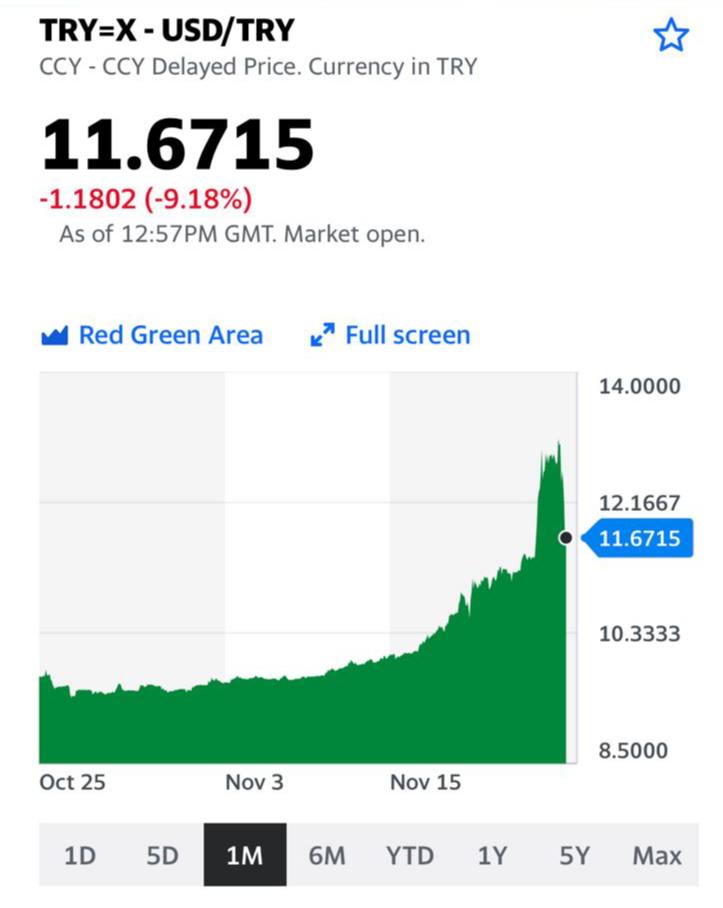Click the Oct 25 date label
Screen dimensions: 723x908
(x=72, y=782)
